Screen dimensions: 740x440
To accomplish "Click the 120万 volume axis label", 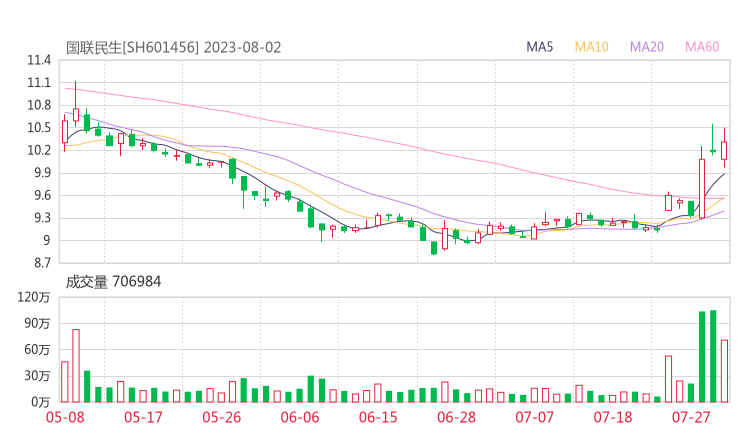I will point(34,297).
